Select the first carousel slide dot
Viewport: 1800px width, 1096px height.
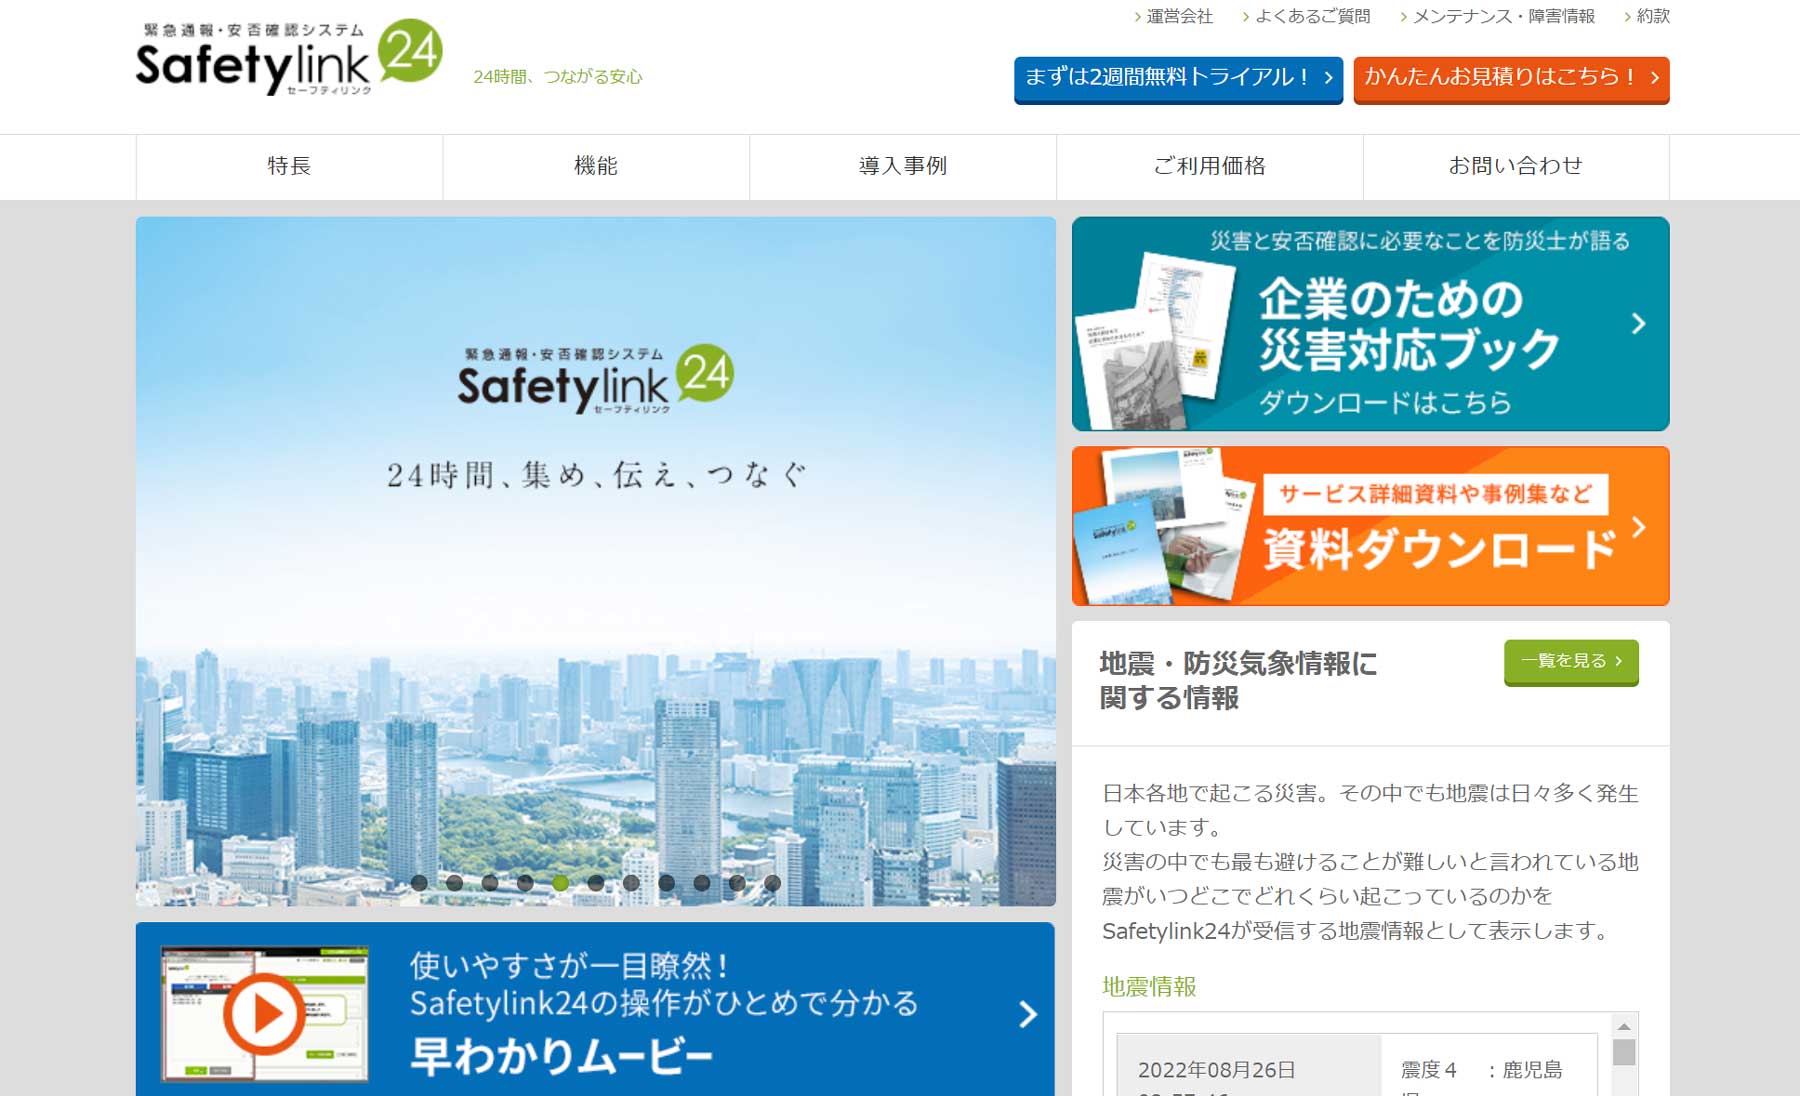pos(419,883)
